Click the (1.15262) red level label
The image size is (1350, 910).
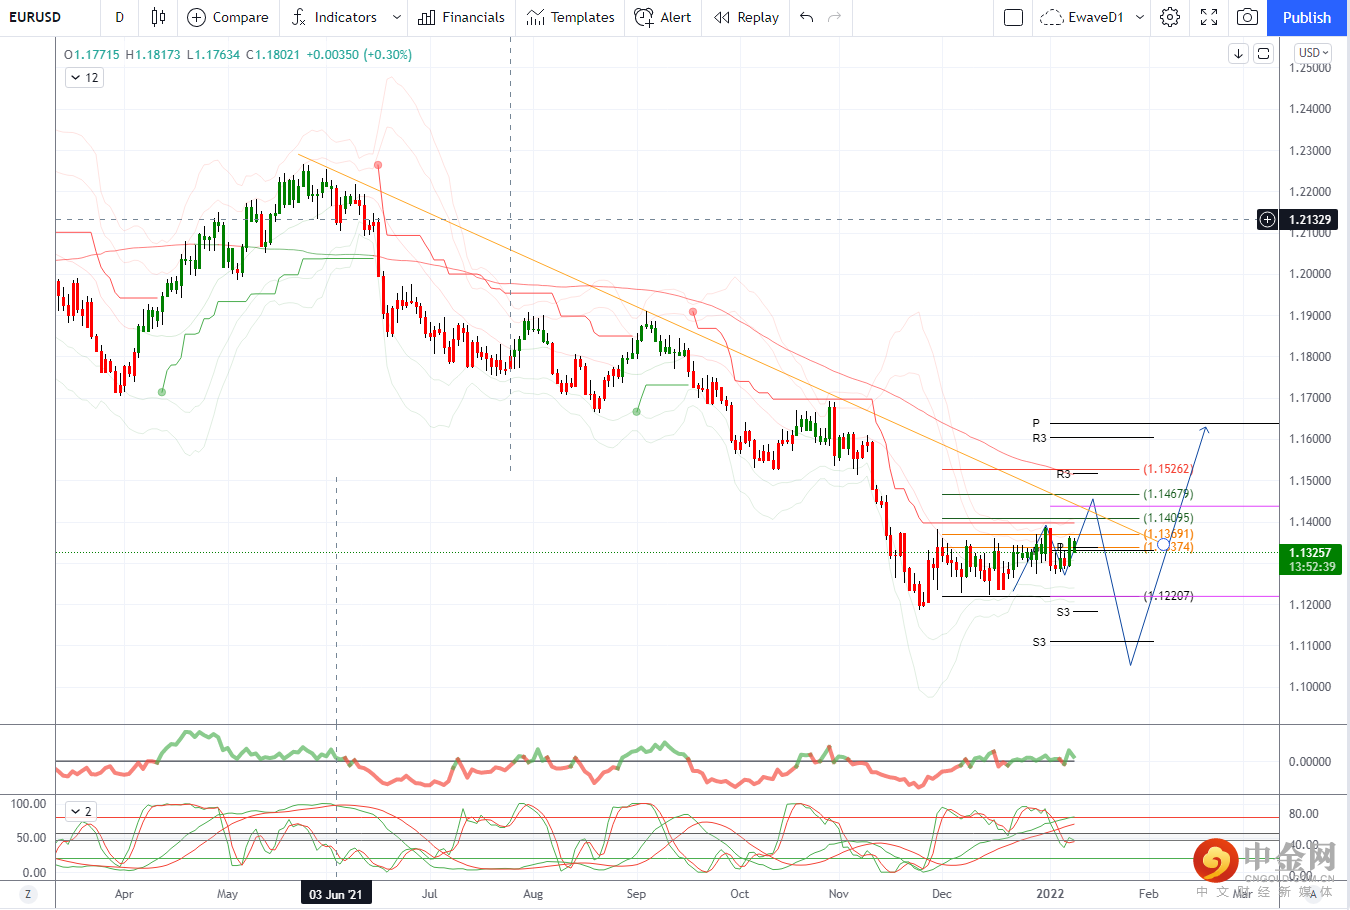coord(1168,469)
